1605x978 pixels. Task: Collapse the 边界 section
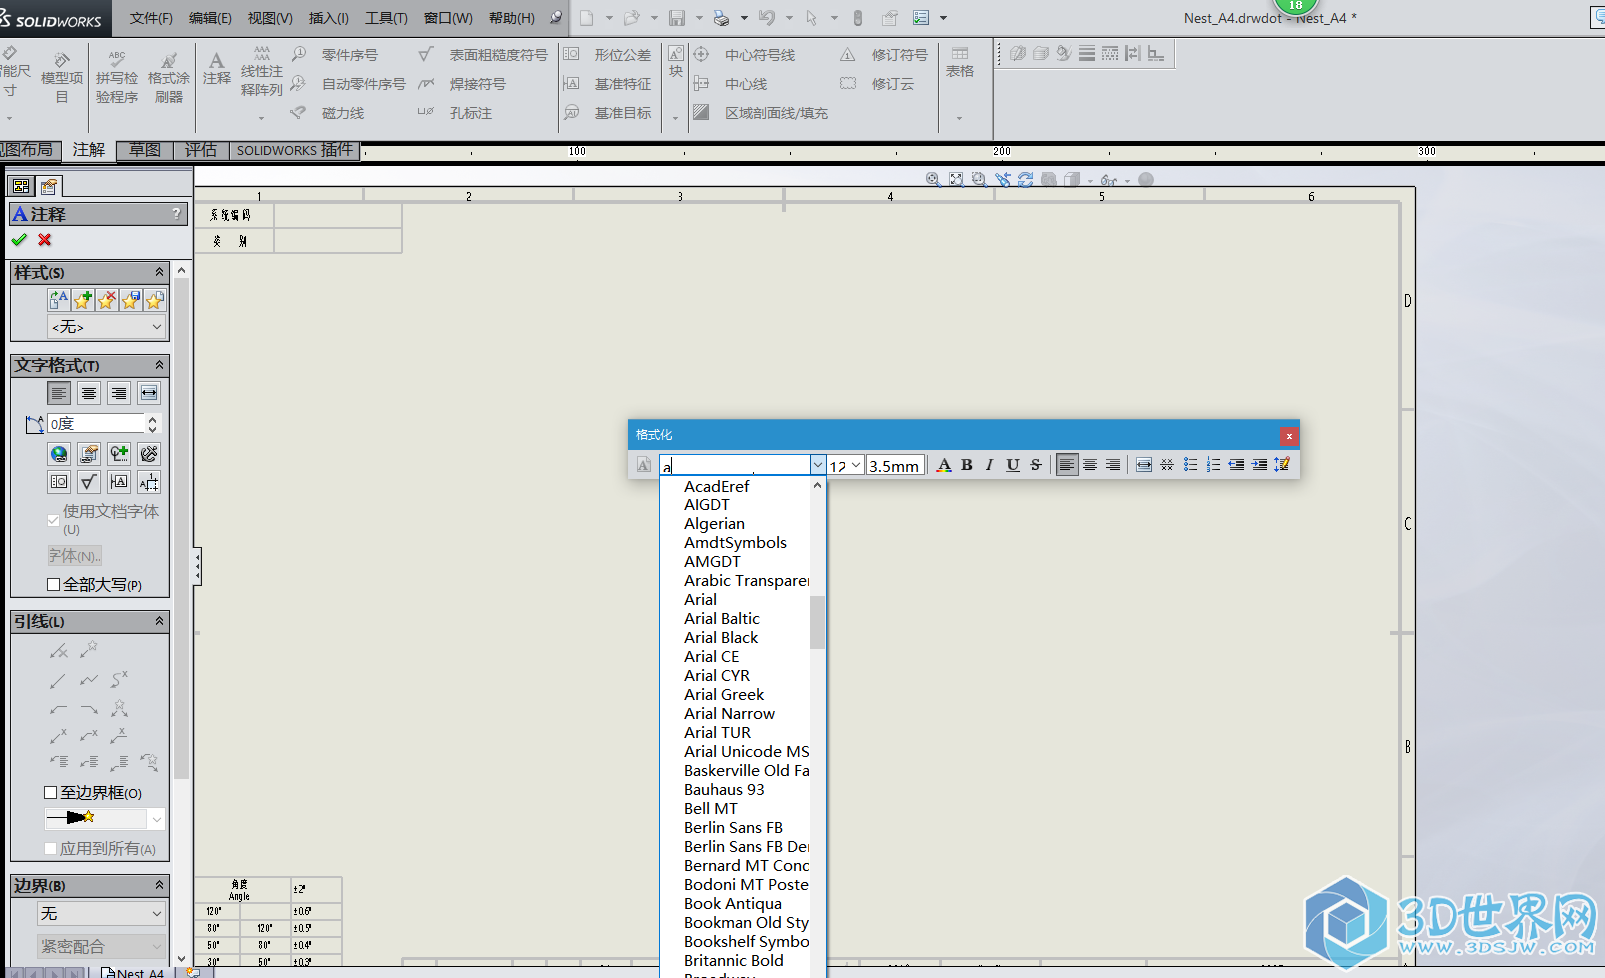pyautogui.click(x=159, y=885)
